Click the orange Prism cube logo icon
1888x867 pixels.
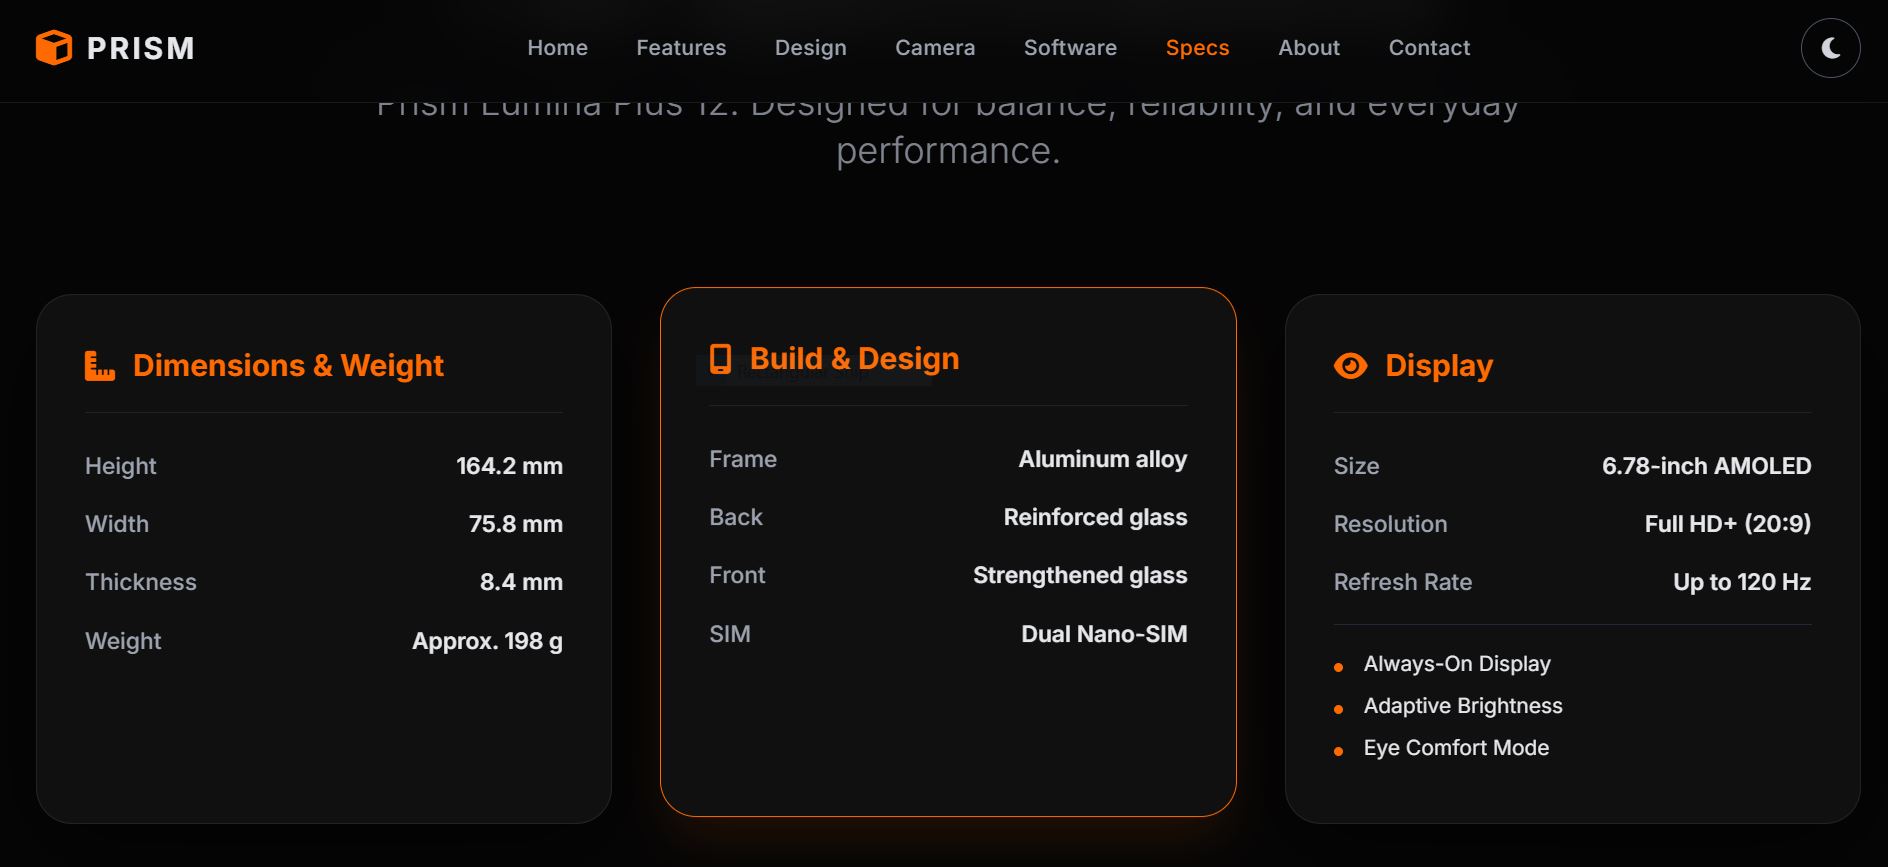[54, 47]
